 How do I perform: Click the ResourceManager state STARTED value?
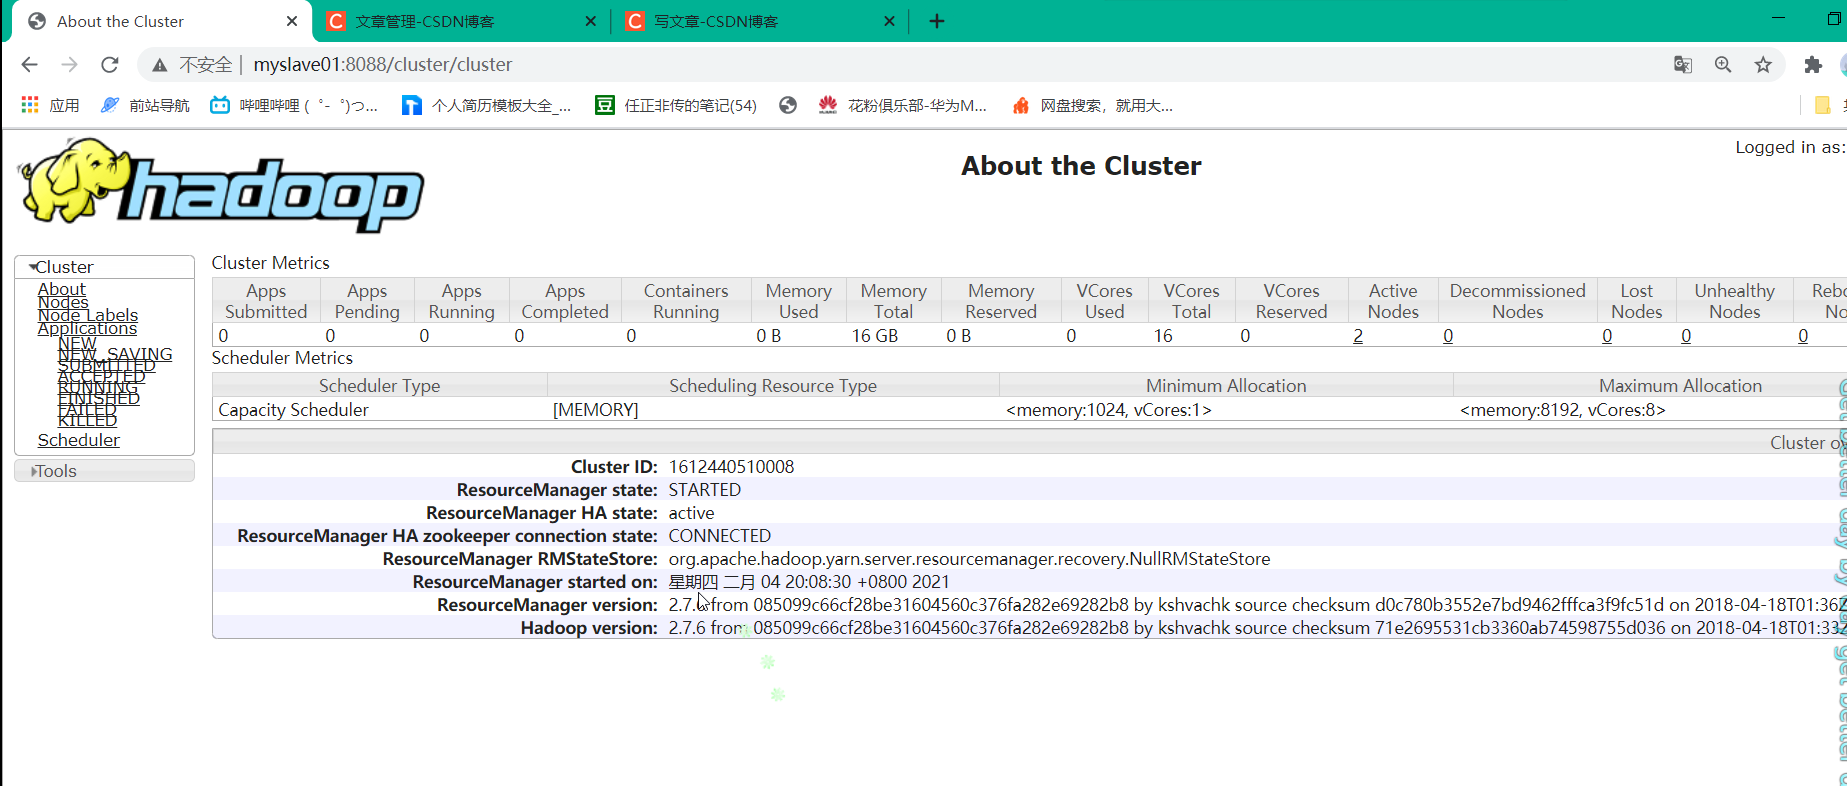705,490
